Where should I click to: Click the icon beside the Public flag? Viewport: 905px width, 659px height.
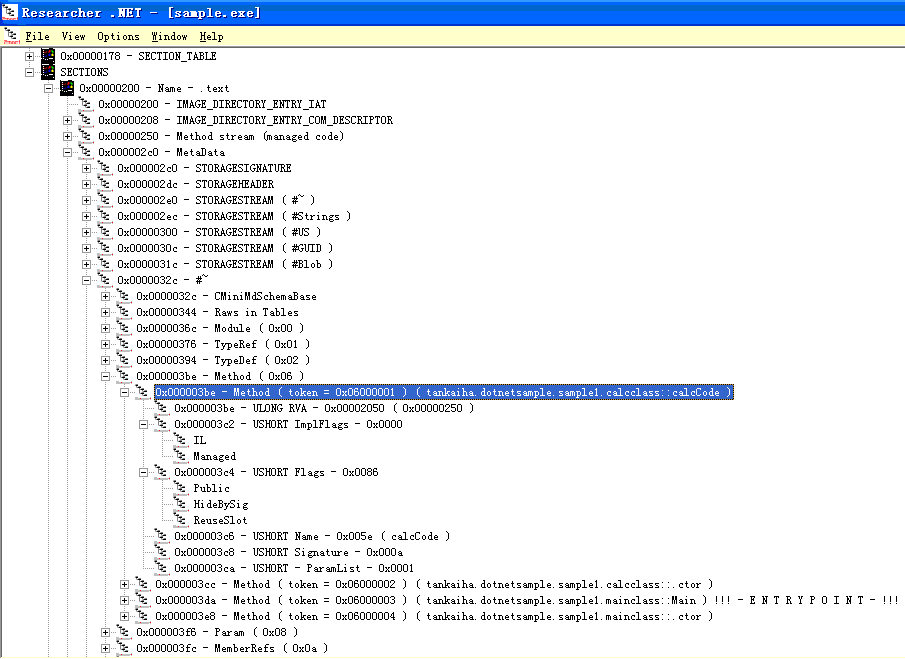click(181, 488)
